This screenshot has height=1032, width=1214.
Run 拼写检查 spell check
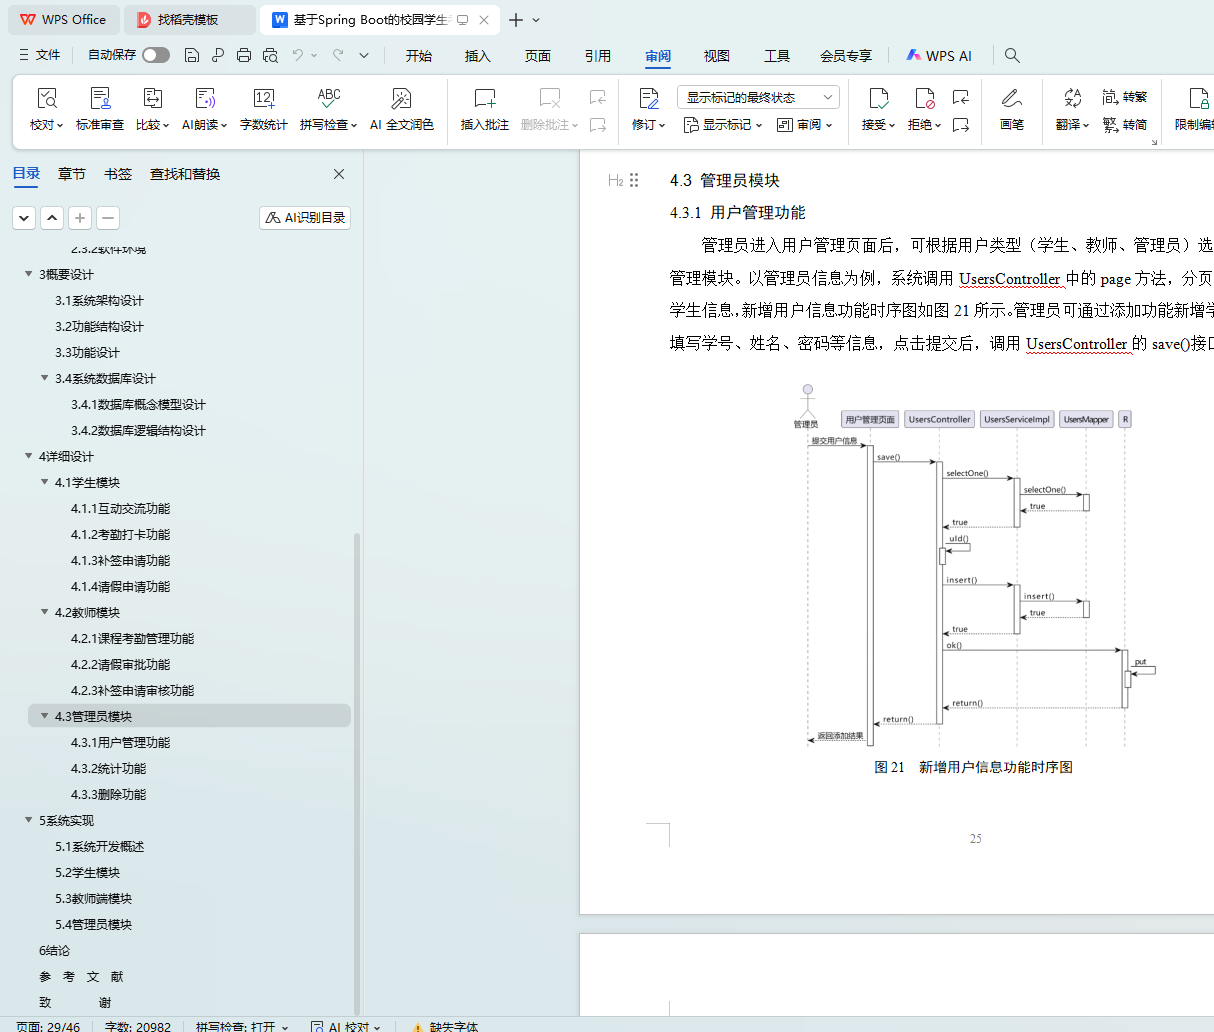point(328,99)
